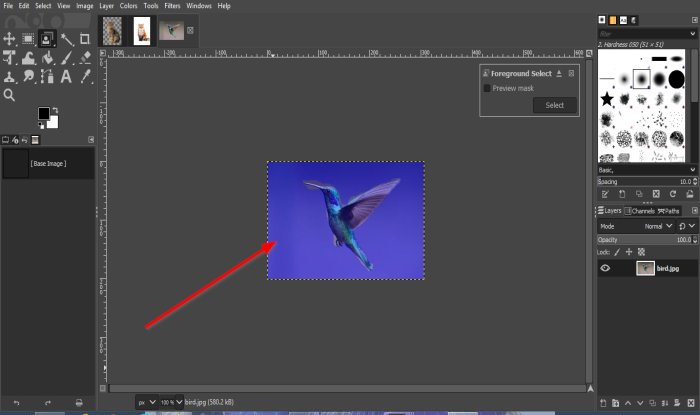
Task: Click the black foreground color swatch
Action: (x=44, y=113)
